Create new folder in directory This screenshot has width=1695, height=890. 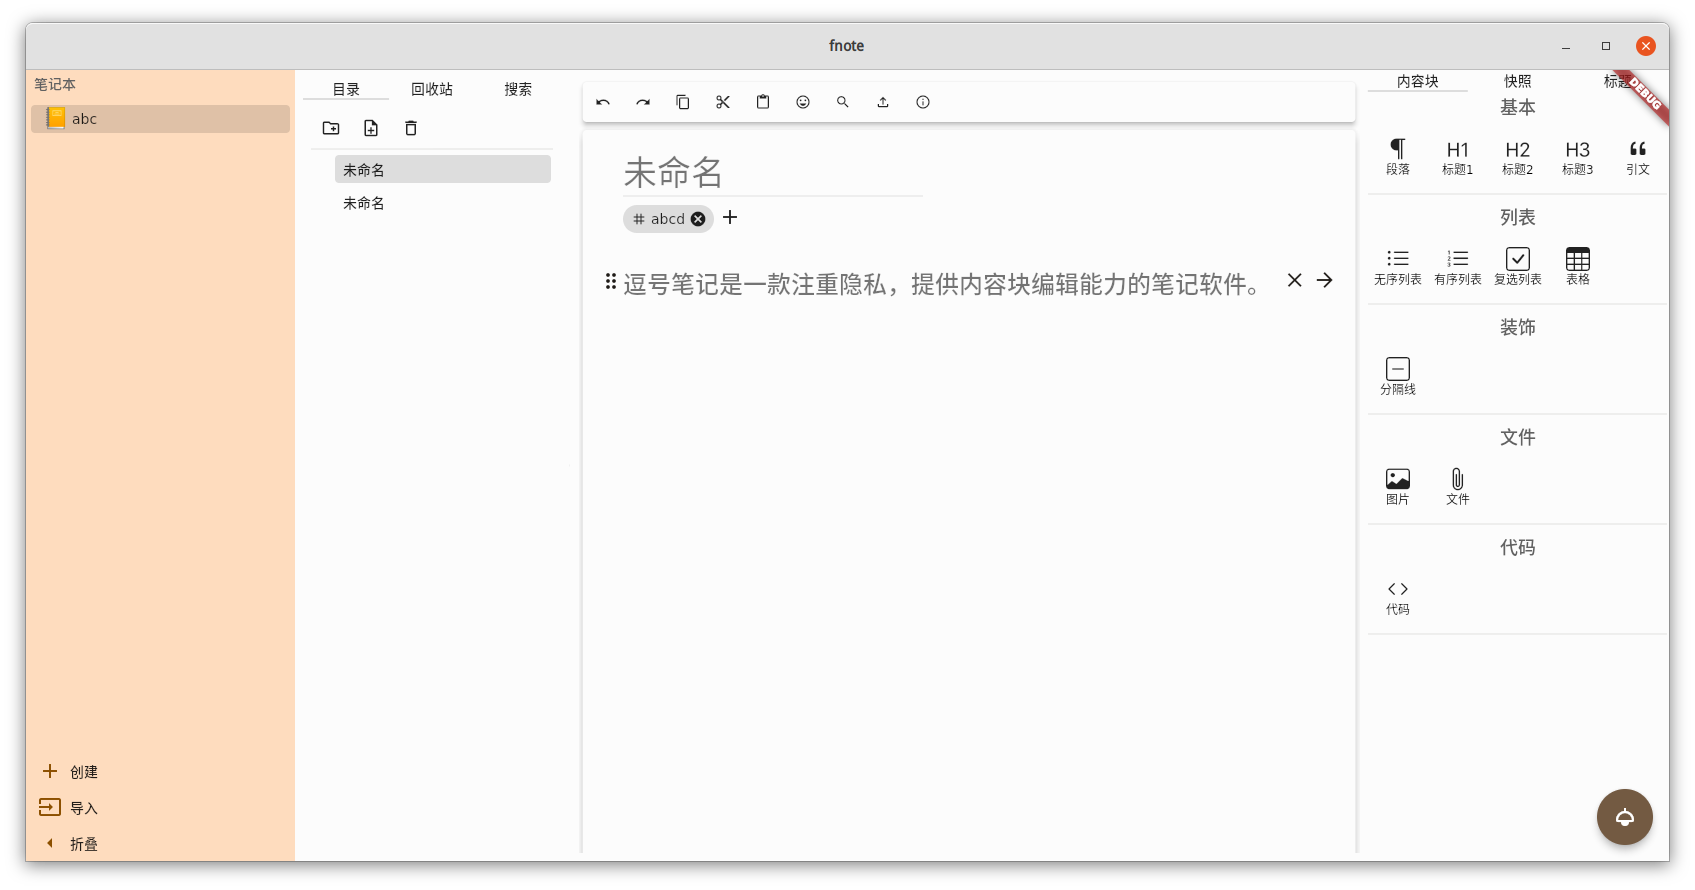[331, 128]
